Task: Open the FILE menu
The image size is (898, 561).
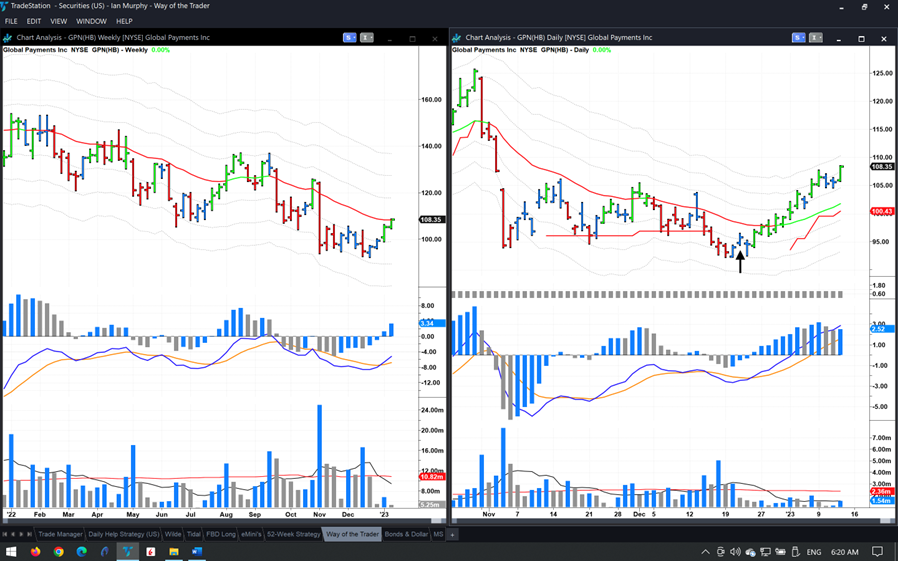Action: coord(11,21)
